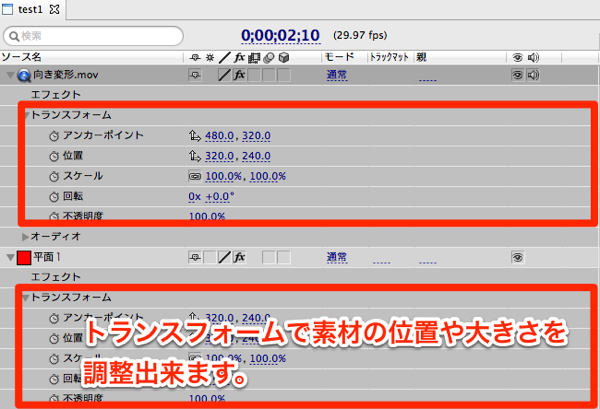
Task: Click the 親 parent column header
Action: coord(421,57)
